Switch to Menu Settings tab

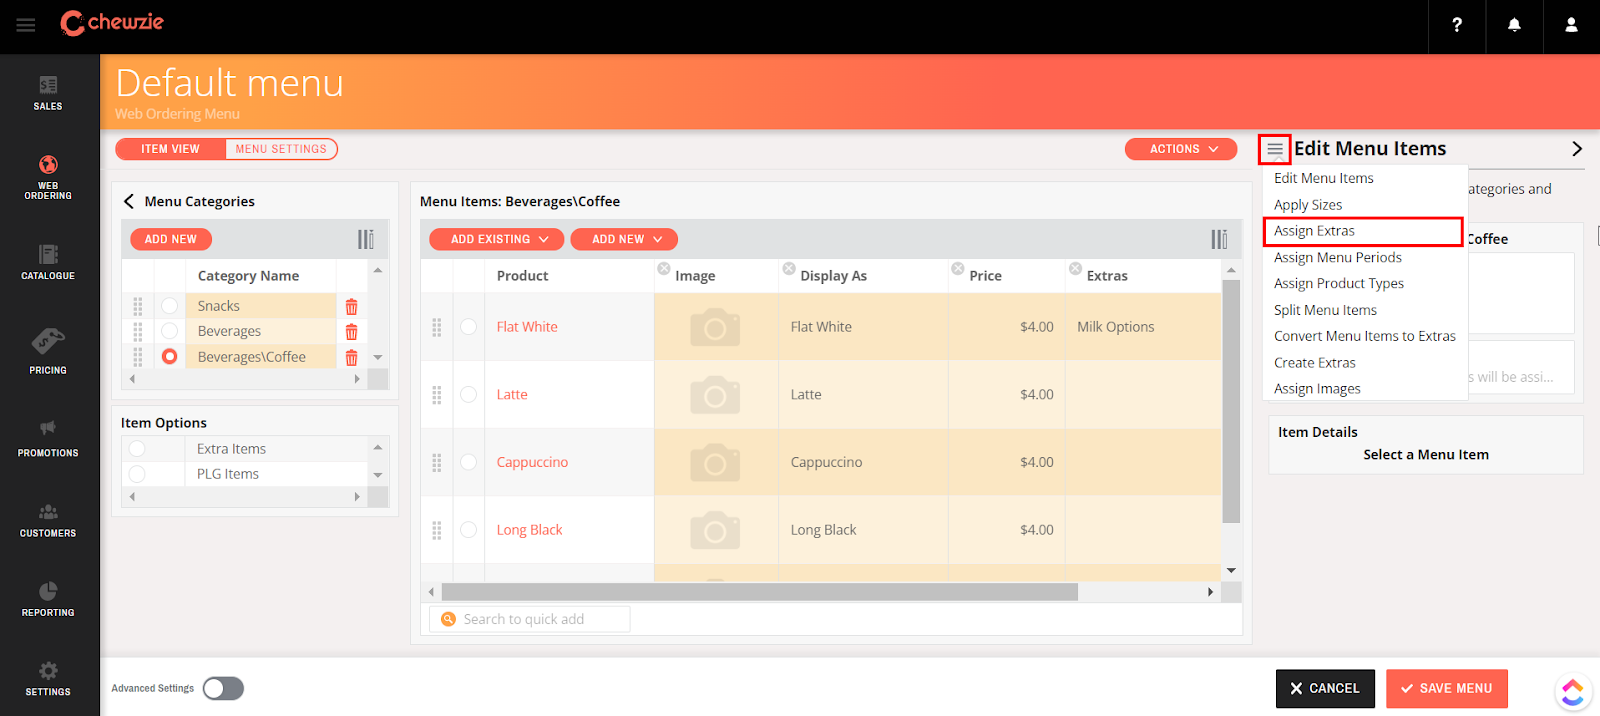tap(281, 149)
